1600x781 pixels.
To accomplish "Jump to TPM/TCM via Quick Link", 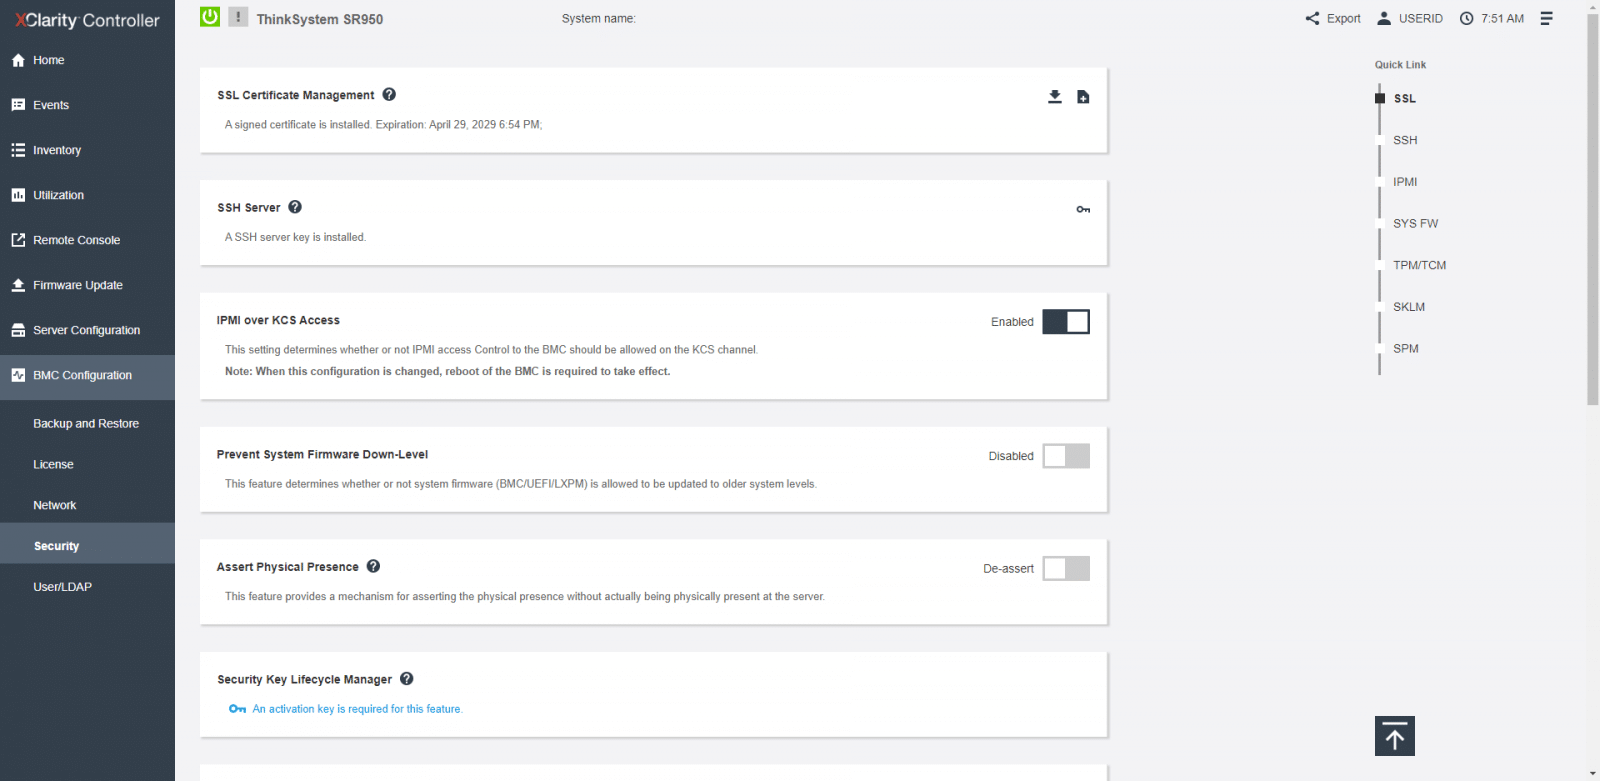I will coord(1419,265).
